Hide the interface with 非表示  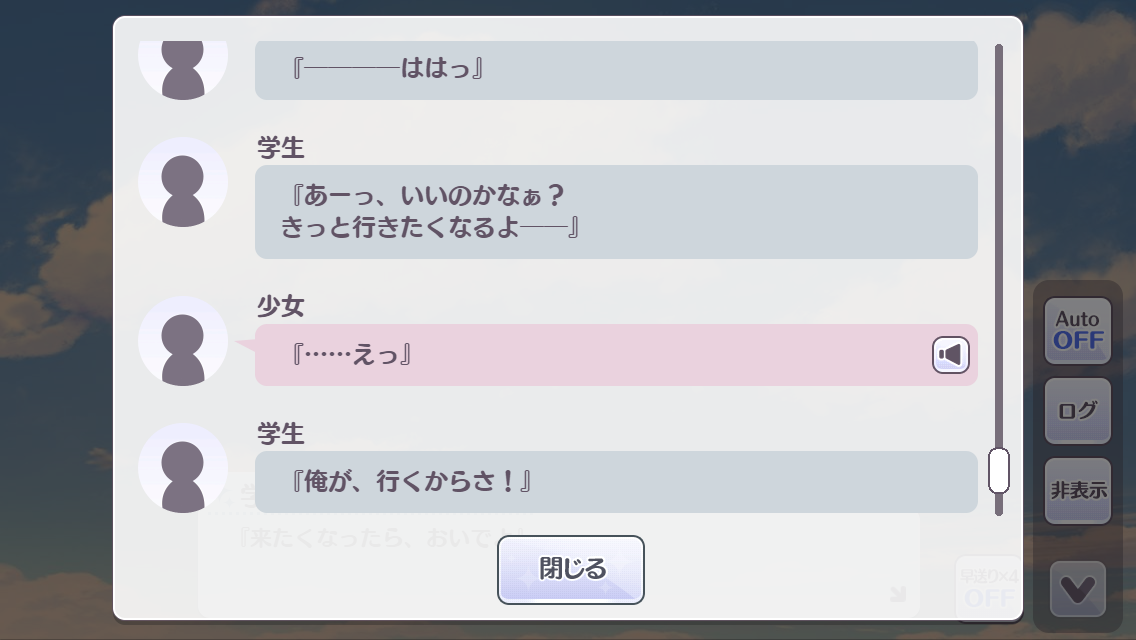[x=1077, y=491]
